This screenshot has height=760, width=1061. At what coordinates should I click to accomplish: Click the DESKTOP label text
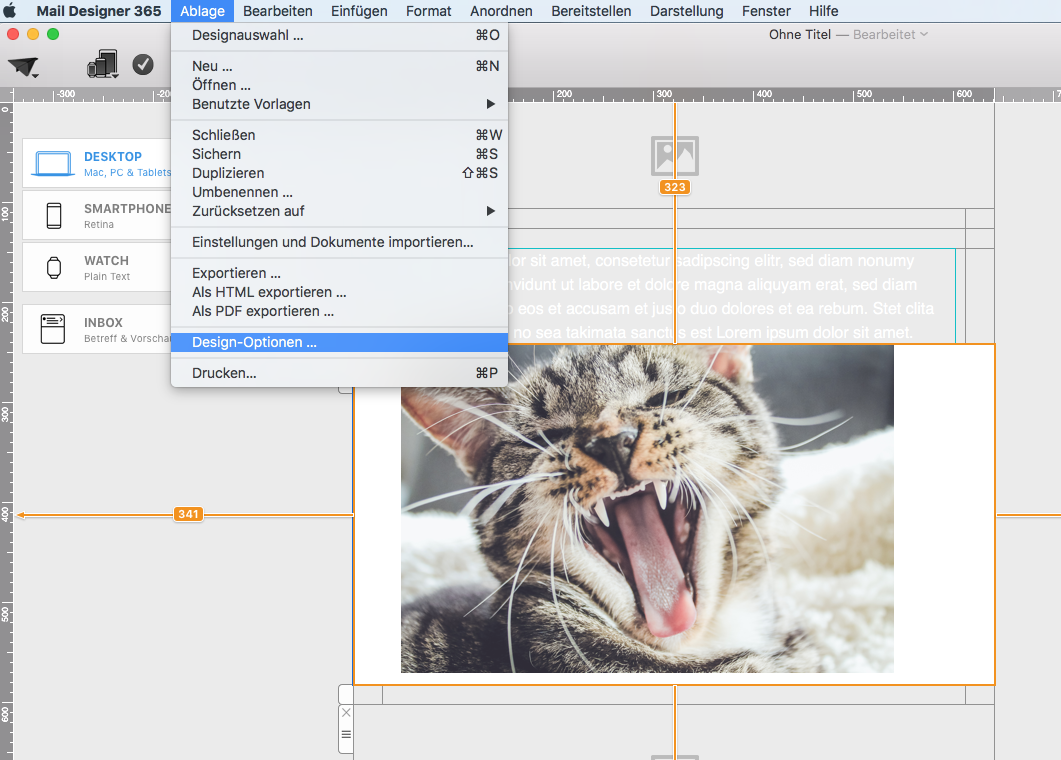(x=113, y=156)
